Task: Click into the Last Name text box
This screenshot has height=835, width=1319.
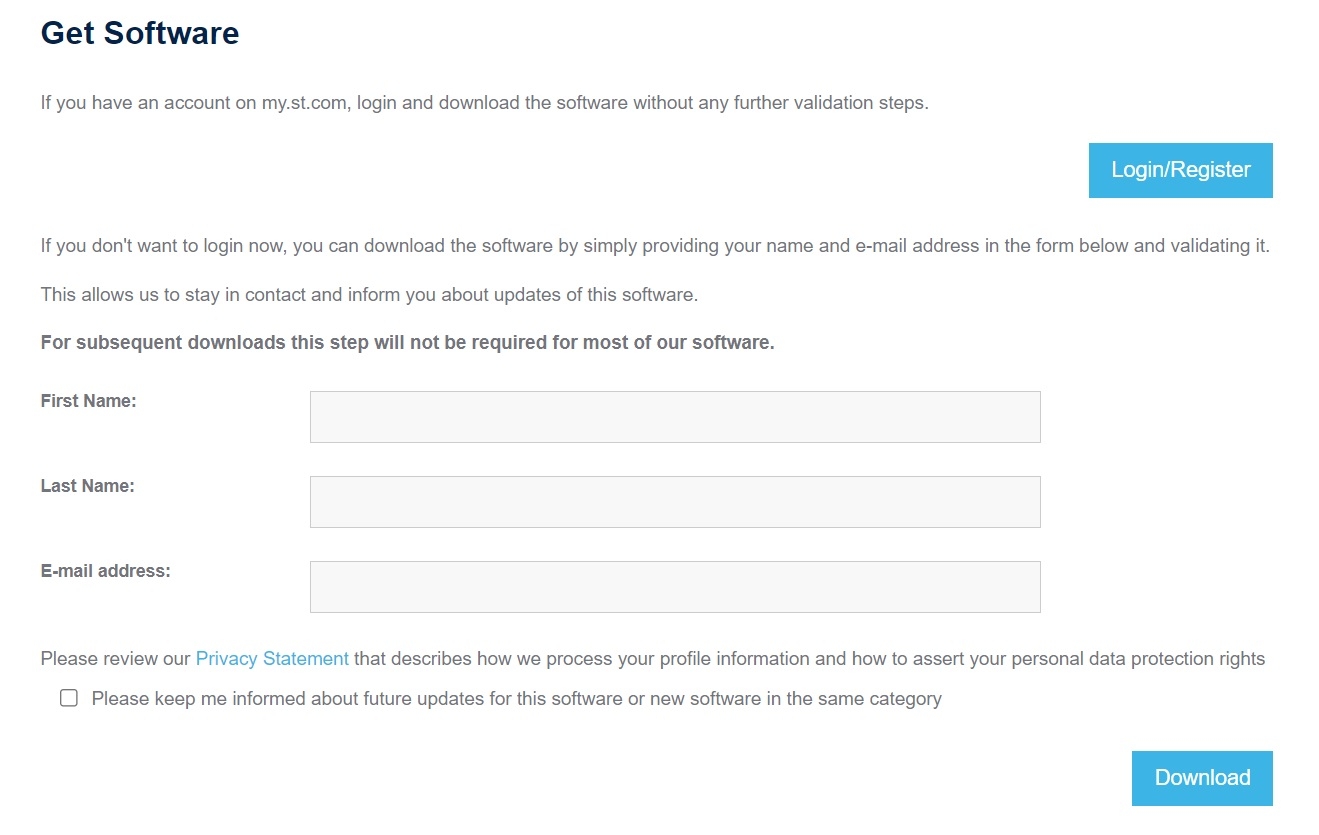Action: coord(675,502)
